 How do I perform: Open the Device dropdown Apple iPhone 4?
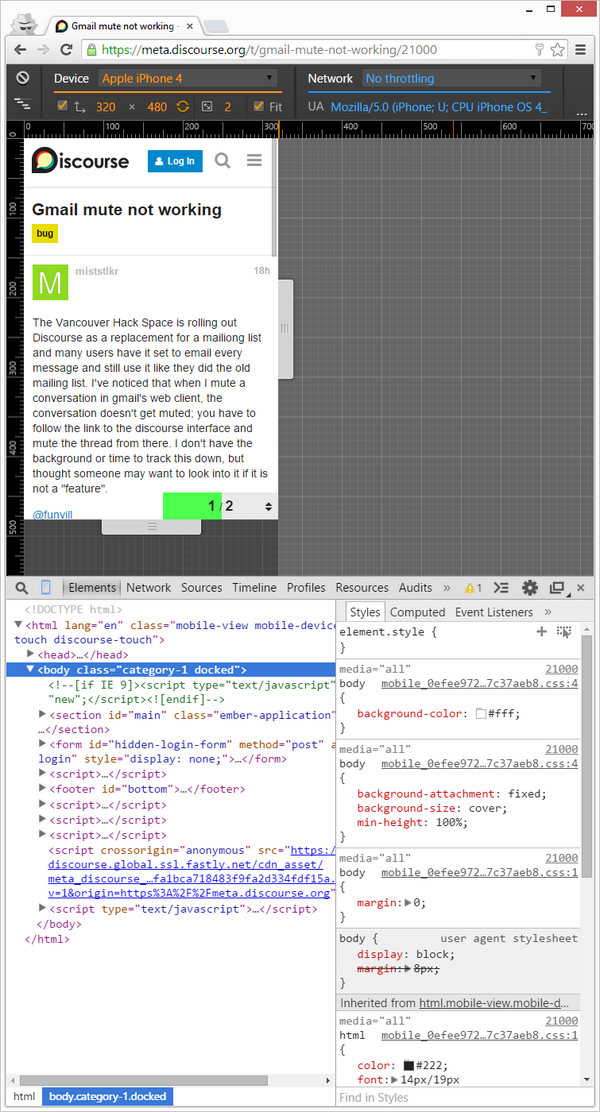pos(187,78)
